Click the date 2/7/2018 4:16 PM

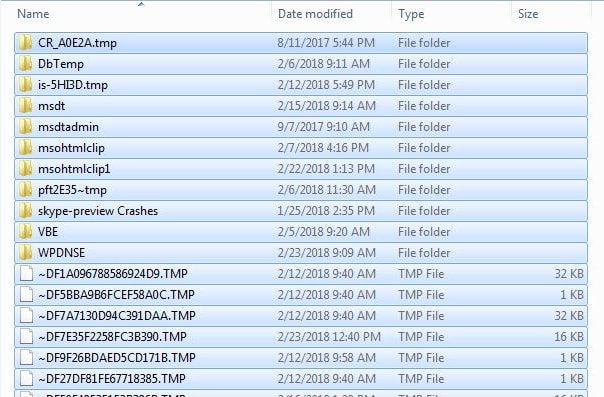point(323,148)
